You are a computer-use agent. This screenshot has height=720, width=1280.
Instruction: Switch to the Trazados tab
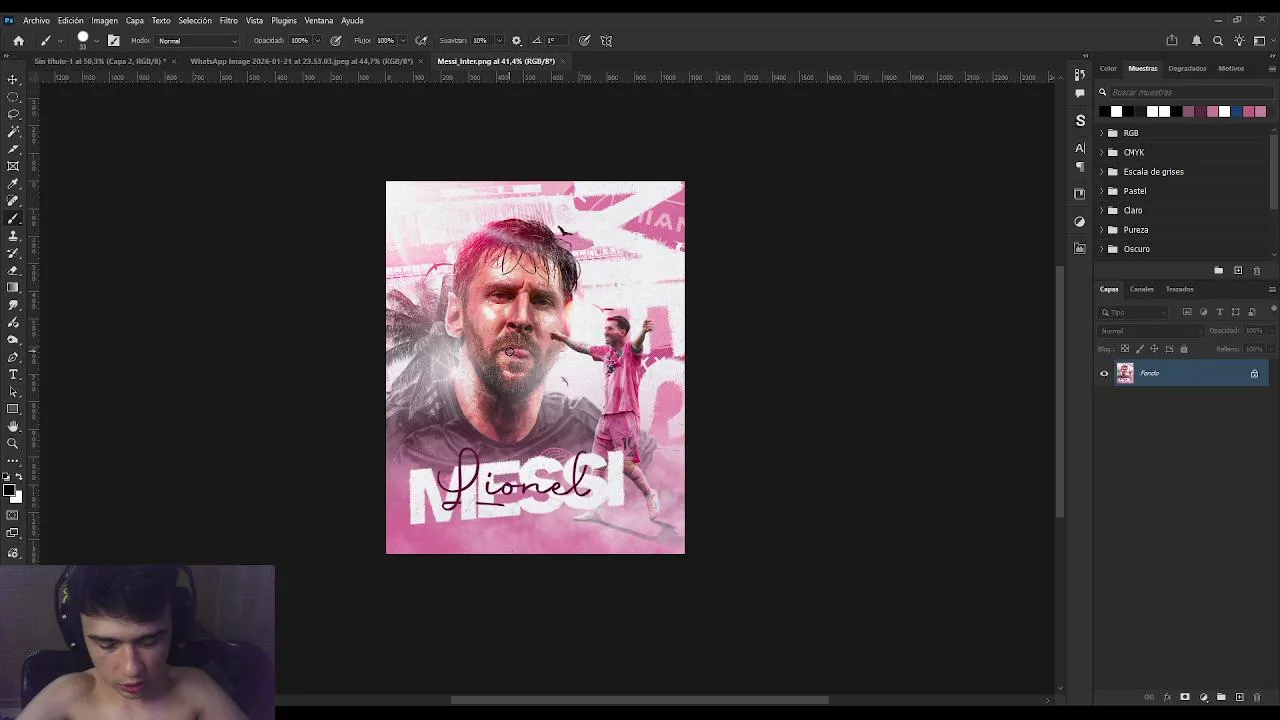(1179, 289)
